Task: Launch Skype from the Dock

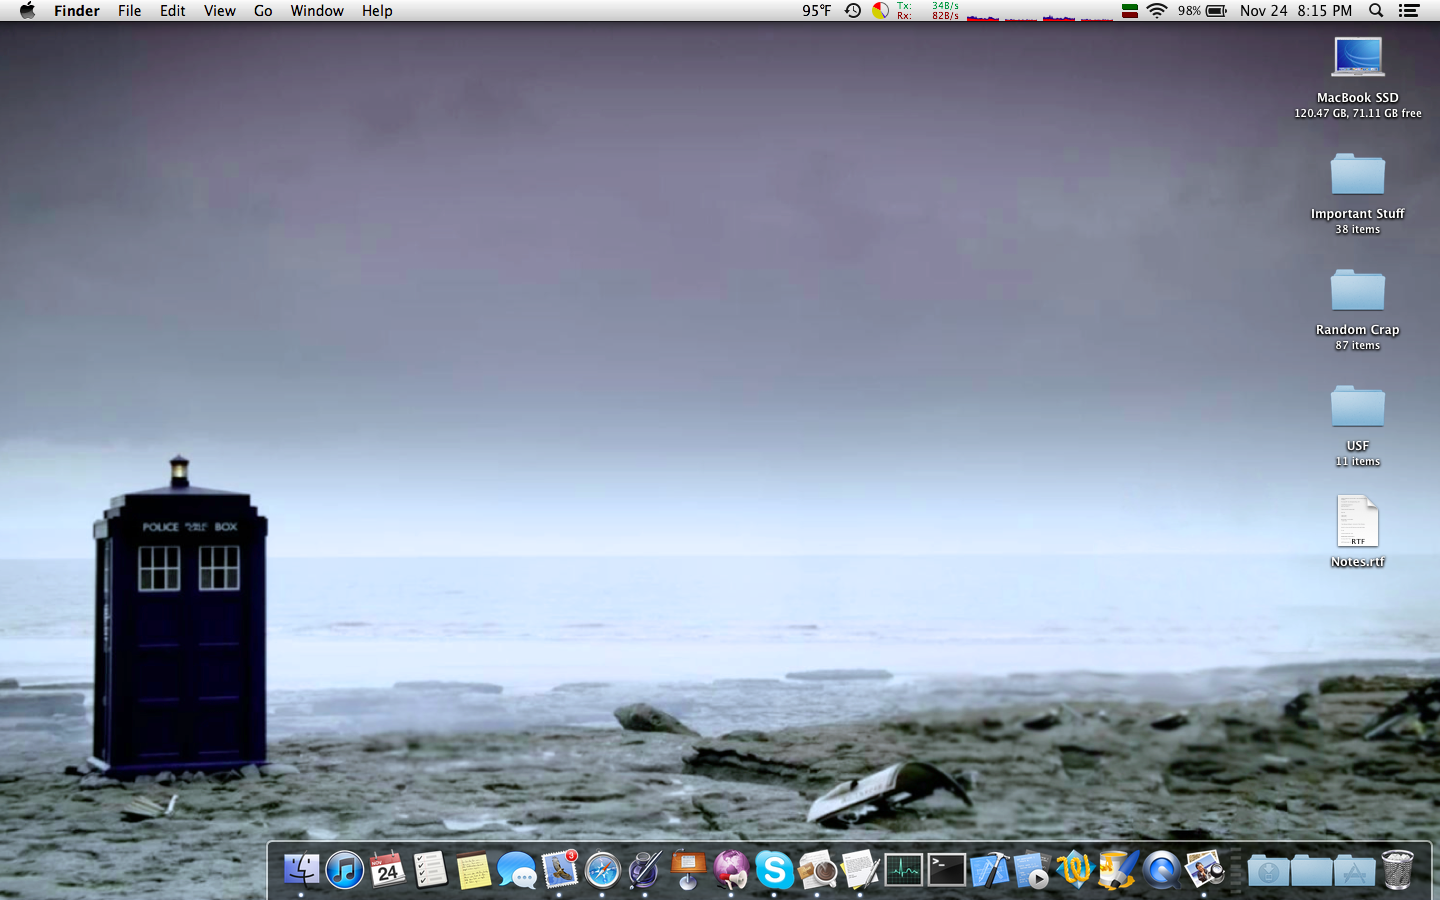Action: point(774,869)
